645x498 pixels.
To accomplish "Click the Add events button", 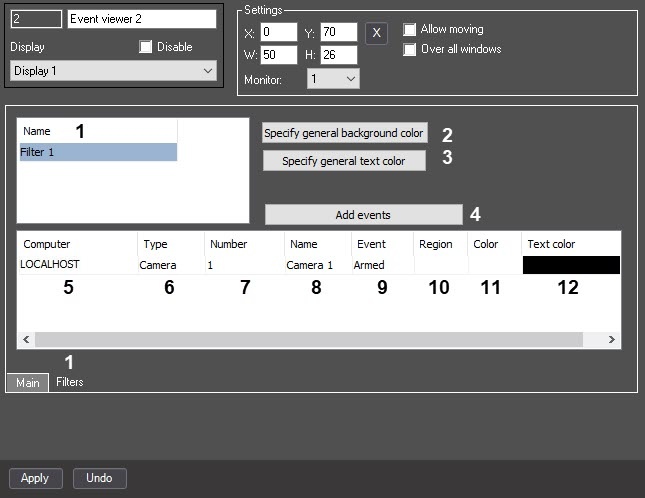I will (363, 215).
